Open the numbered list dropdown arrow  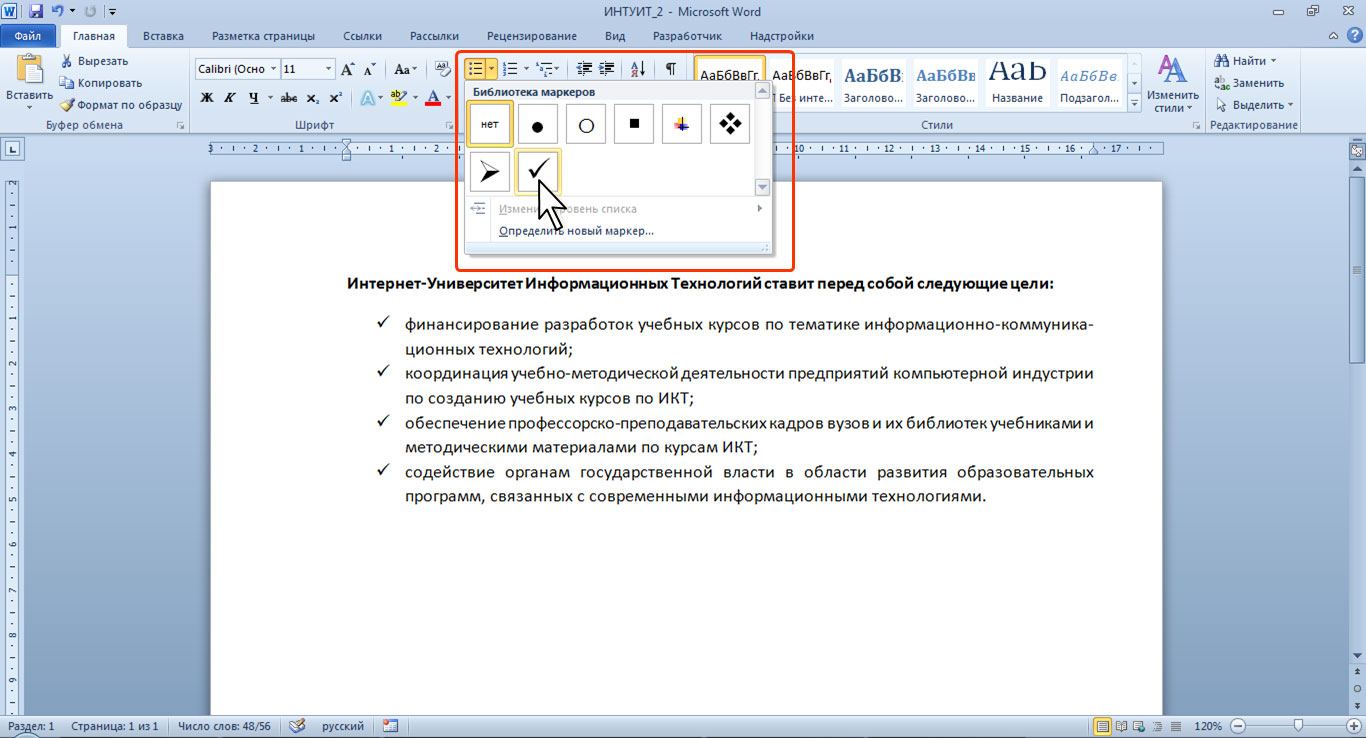click(526, 69)
